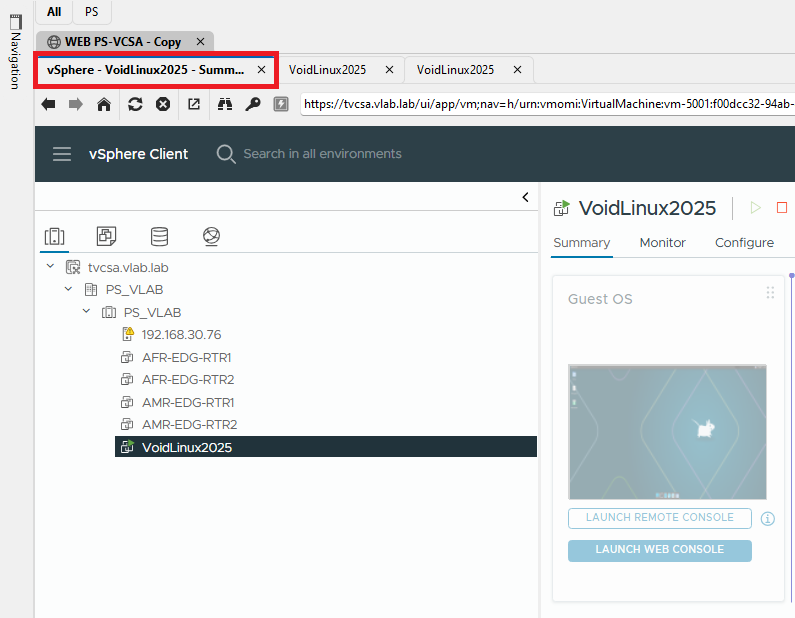Close the last VoidLinux2025 tab
795x618 pixels.
[517, 70]
